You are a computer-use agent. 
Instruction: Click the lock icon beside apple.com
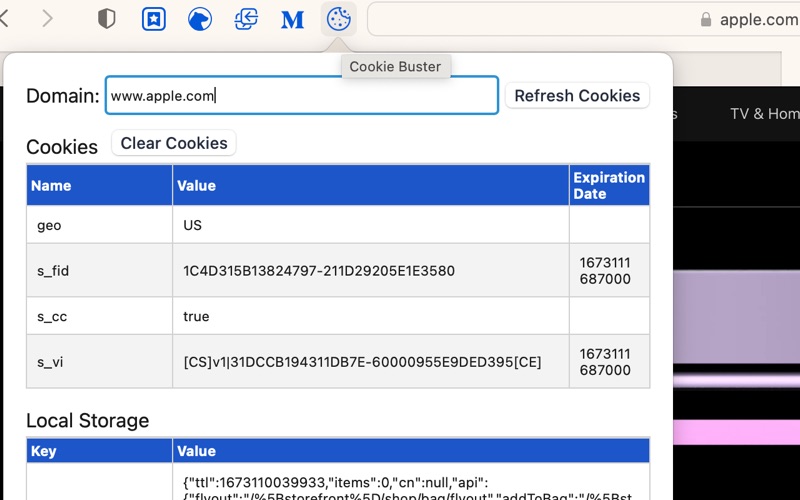point(706,19)
